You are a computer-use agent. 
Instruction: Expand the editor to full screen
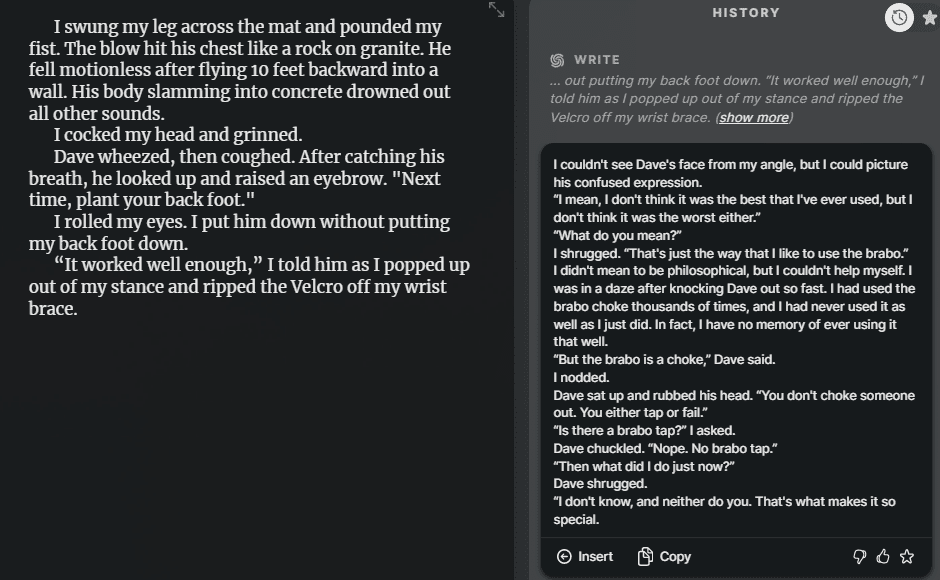click(496, 10)
